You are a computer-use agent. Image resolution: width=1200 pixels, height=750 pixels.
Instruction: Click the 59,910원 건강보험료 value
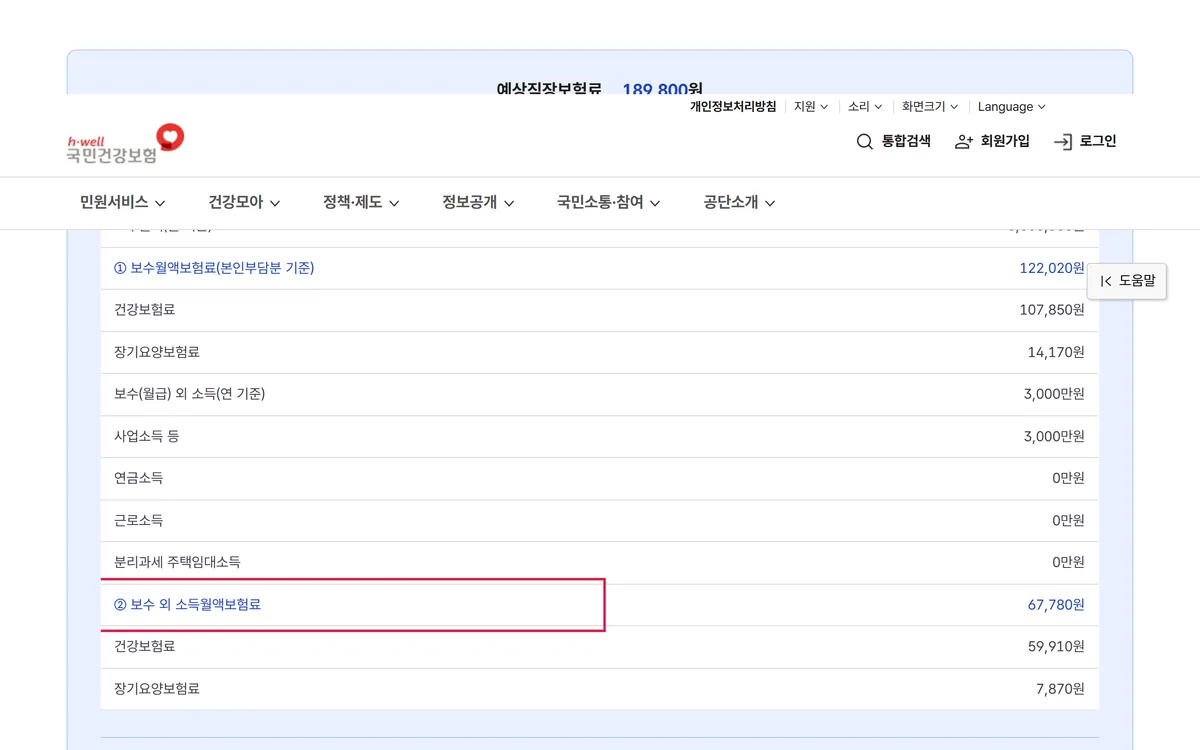tap(1056, 646)
